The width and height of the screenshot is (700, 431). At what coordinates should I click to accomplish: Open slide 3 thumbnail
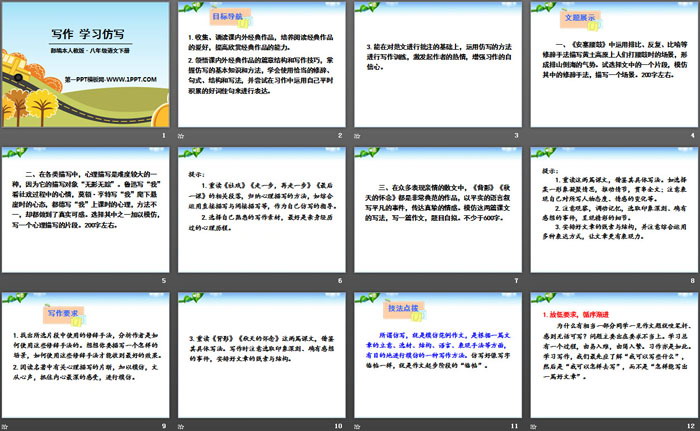coord(438,65)
